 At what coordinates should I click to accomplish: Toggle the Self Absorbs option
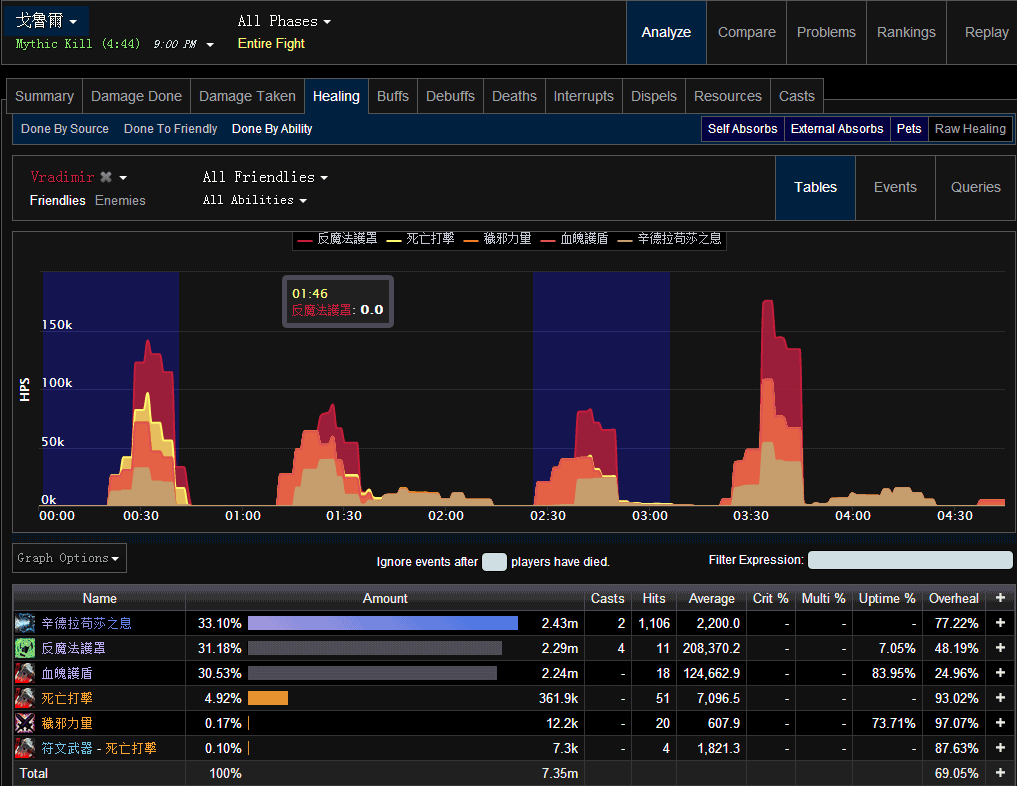(x=742, y=129)
